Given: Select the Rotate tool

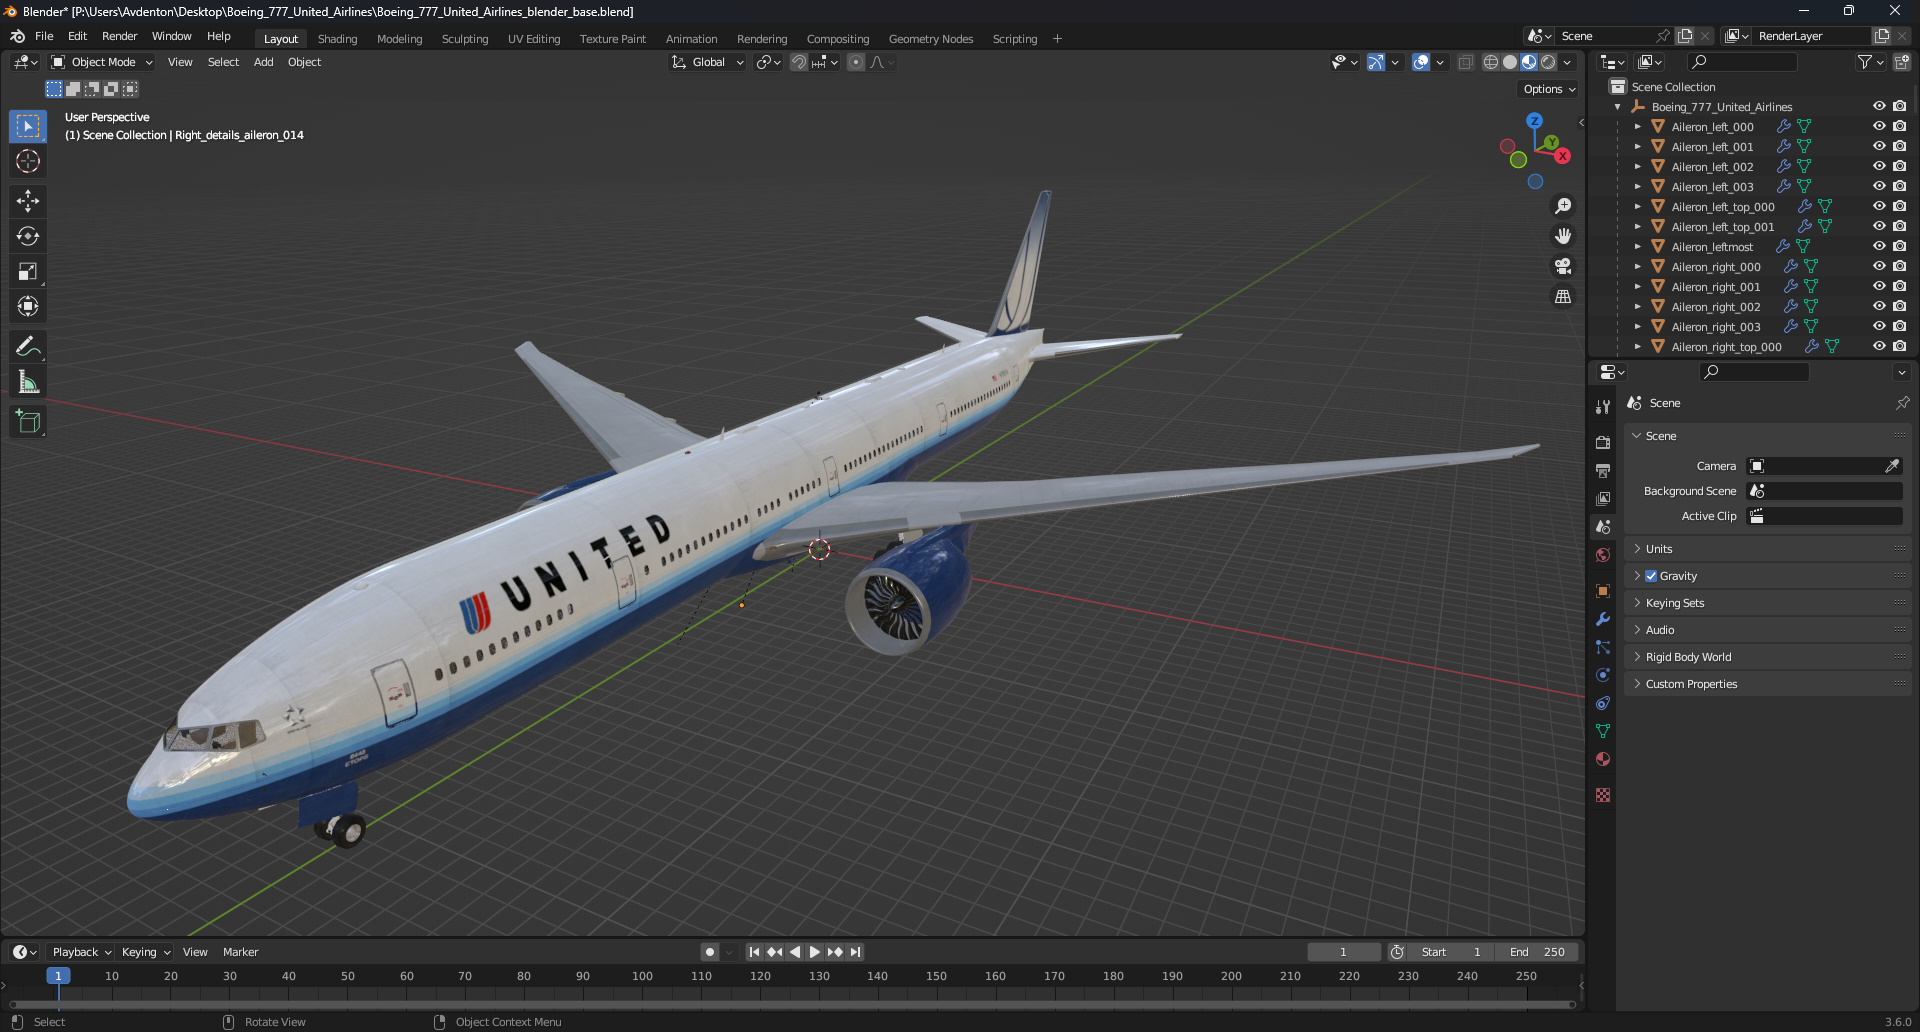Looking at the screenshot, I should [x=28, y=236].
